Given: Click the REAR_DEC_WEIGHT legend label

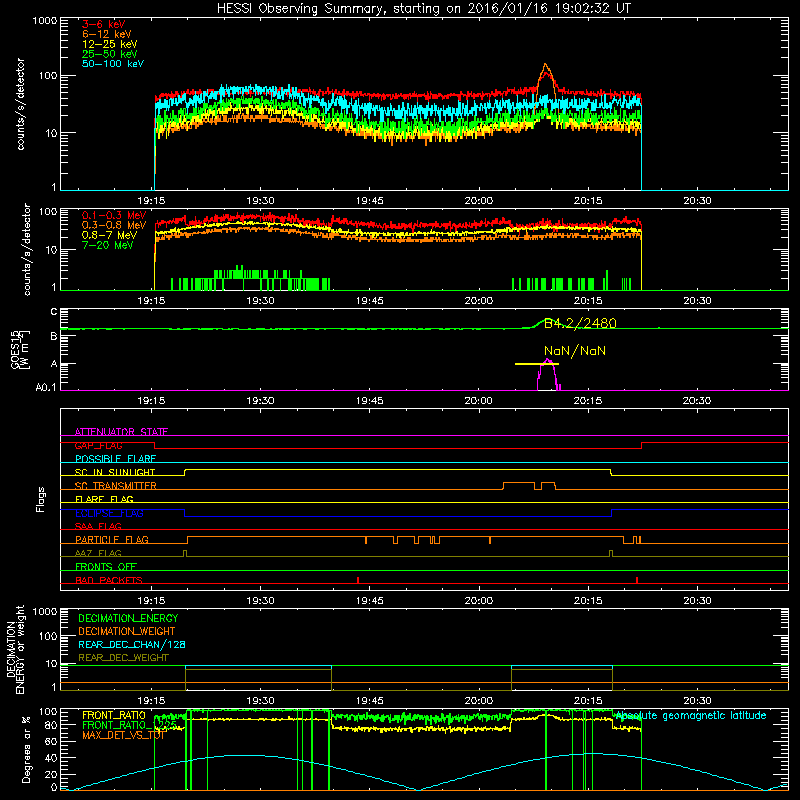Looking at the screenshot, I should coord(123,658).
